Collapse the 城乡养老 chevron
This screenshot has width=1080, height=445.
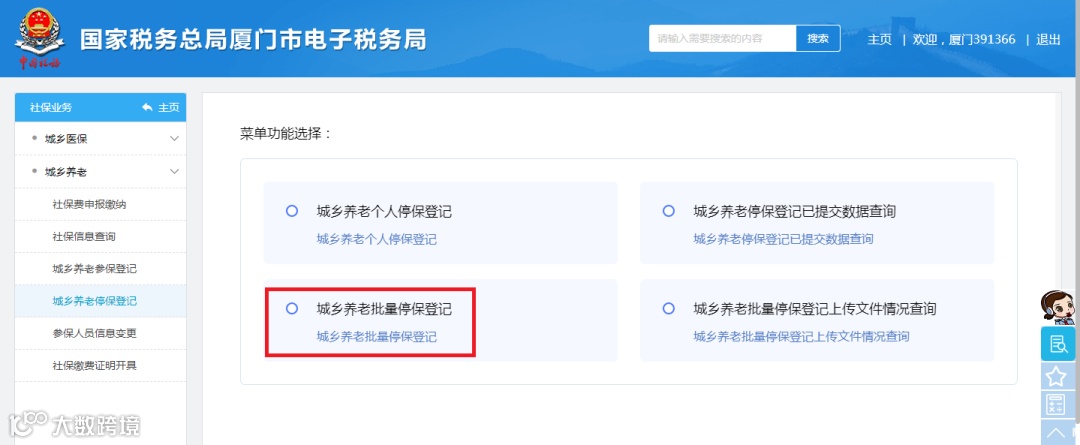coord(174,171)
